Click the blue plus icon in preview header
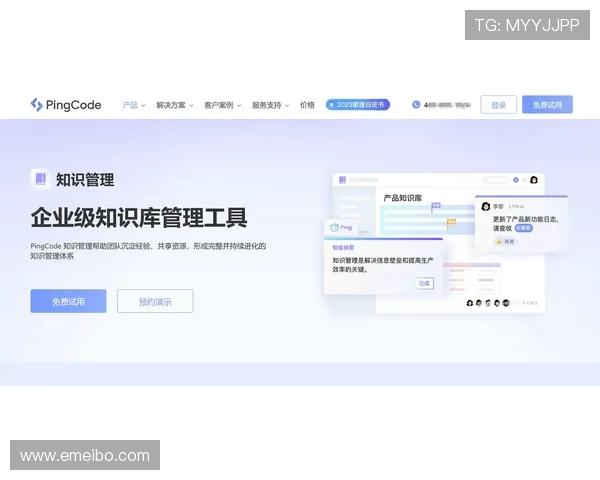Screen dimensions: 600x480 click(516, 180)
